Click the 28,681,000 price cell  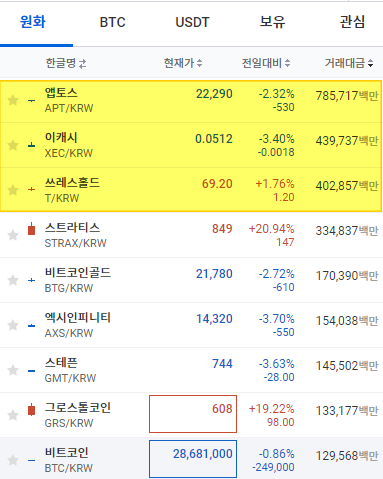click(193, 459)
